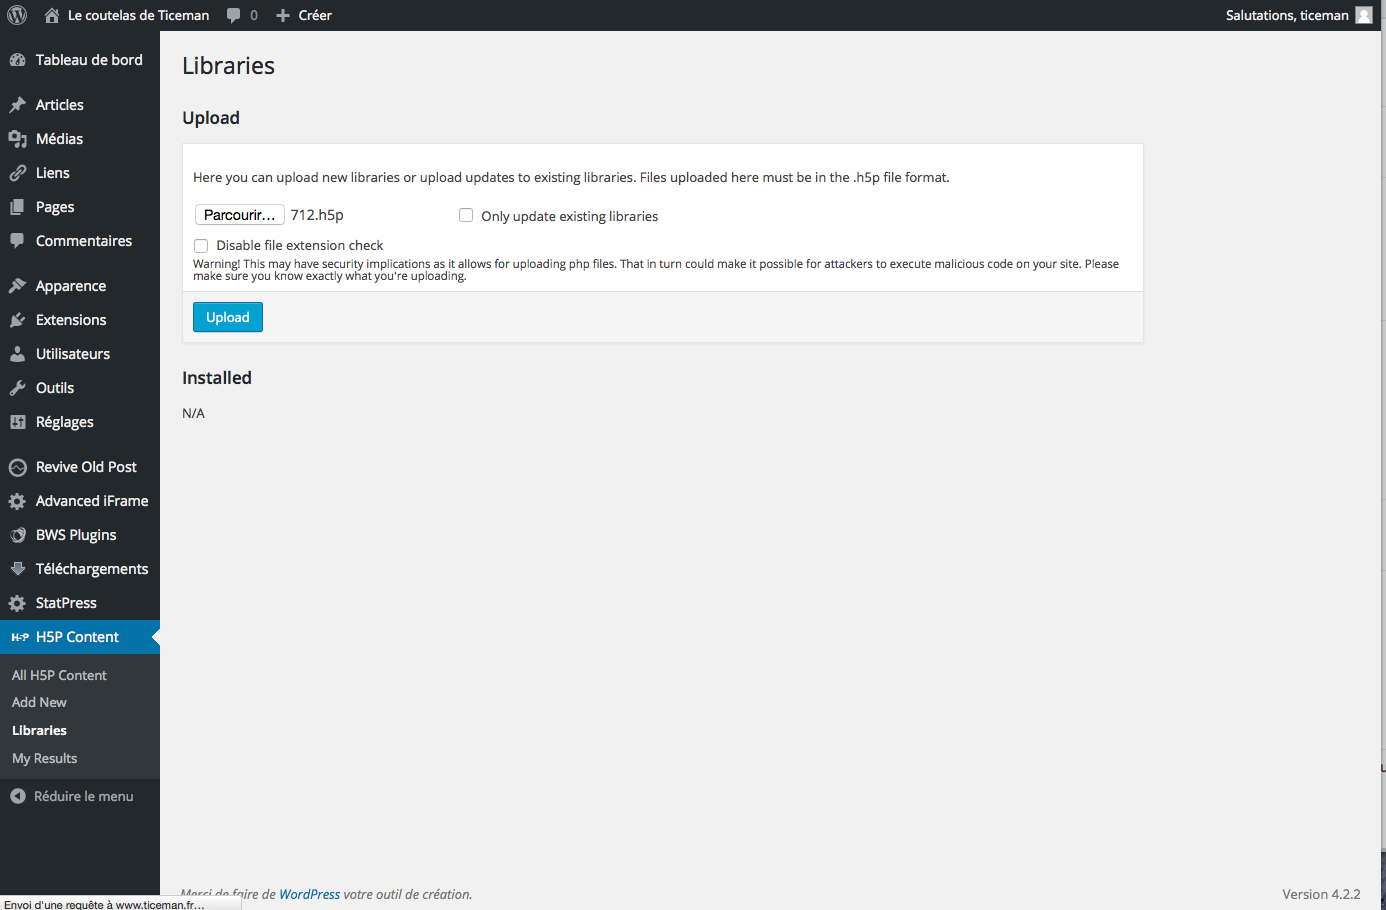Open Tableau de bord menu
Image resolution: width=1386 pixels, height=910 pixels.
click(80, 60)
